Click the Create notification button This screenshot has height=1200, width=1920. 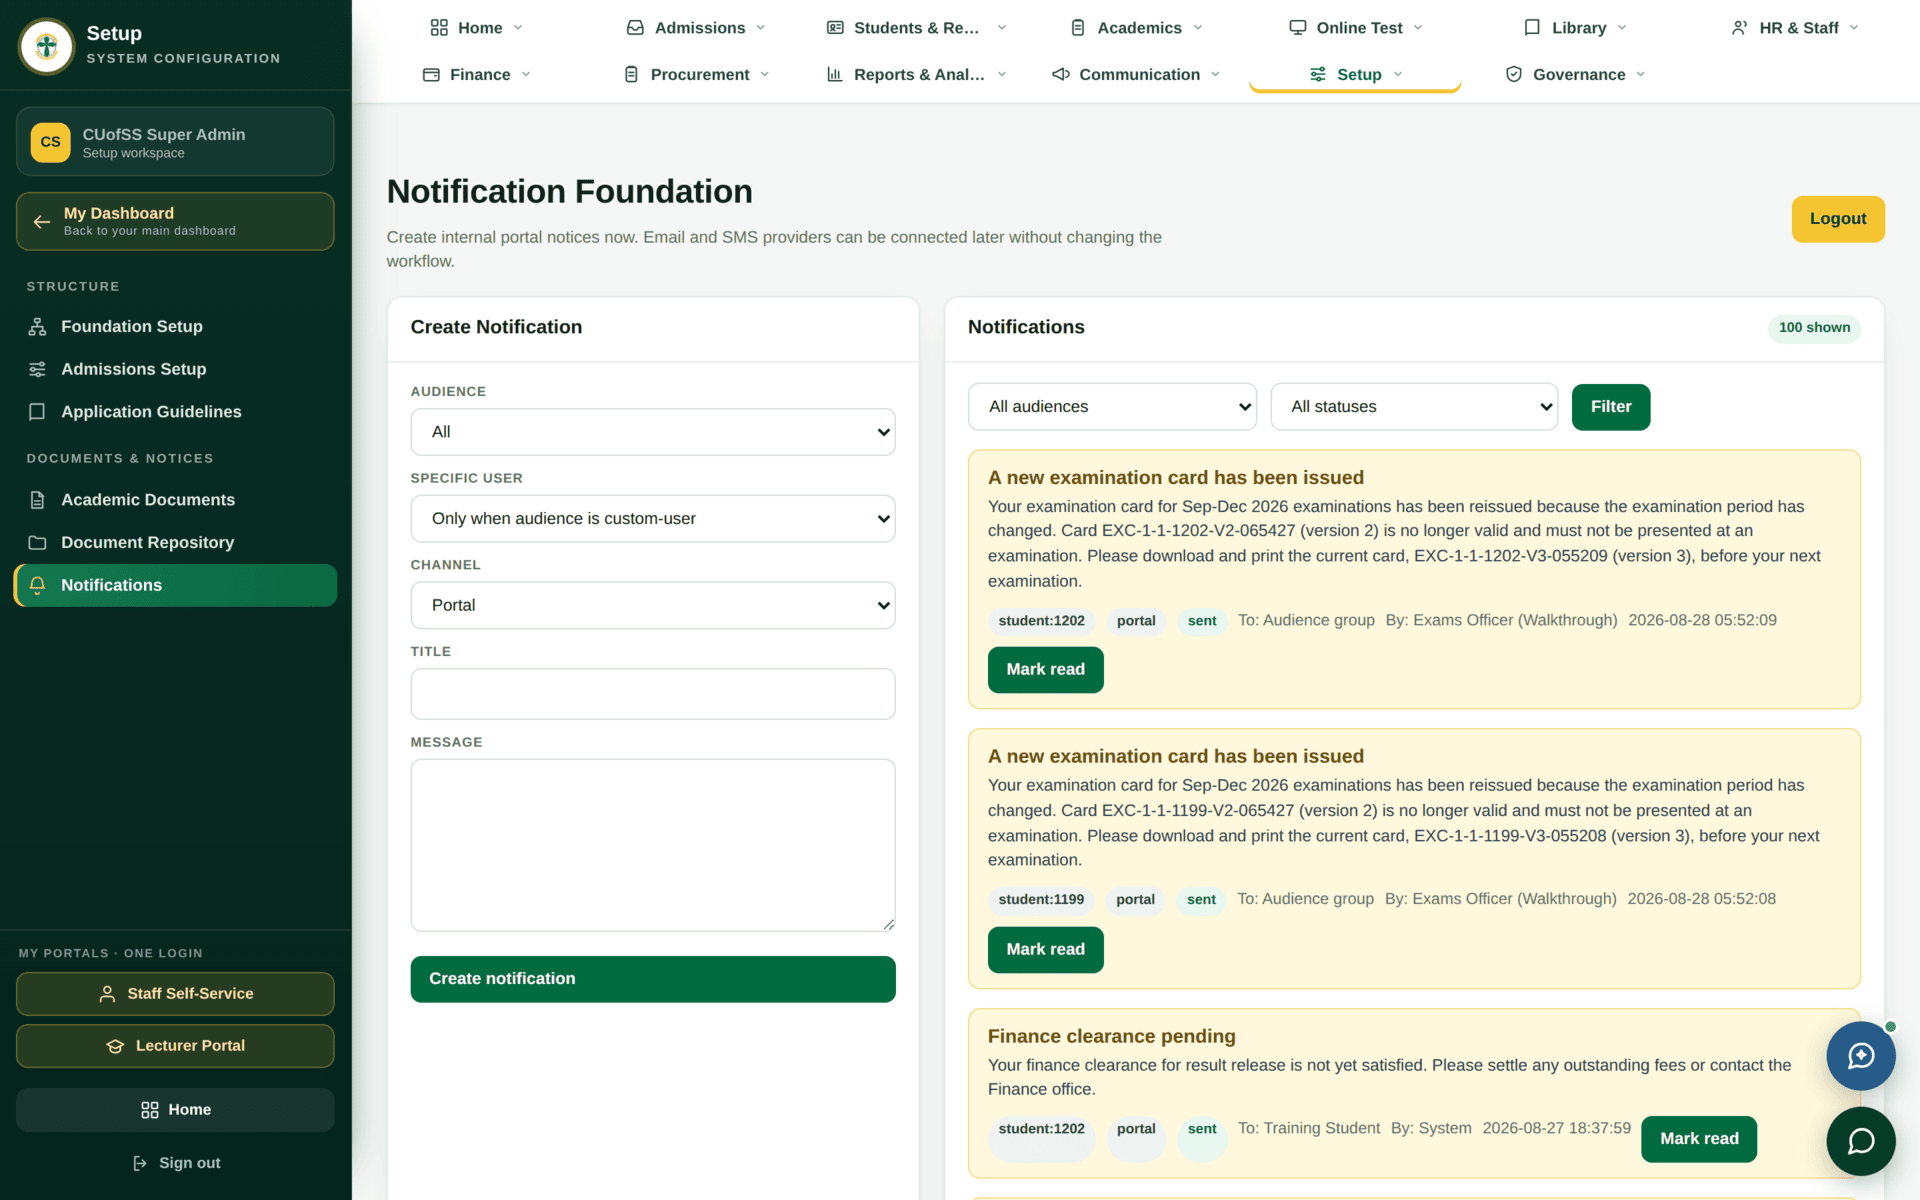pos(653,979)
